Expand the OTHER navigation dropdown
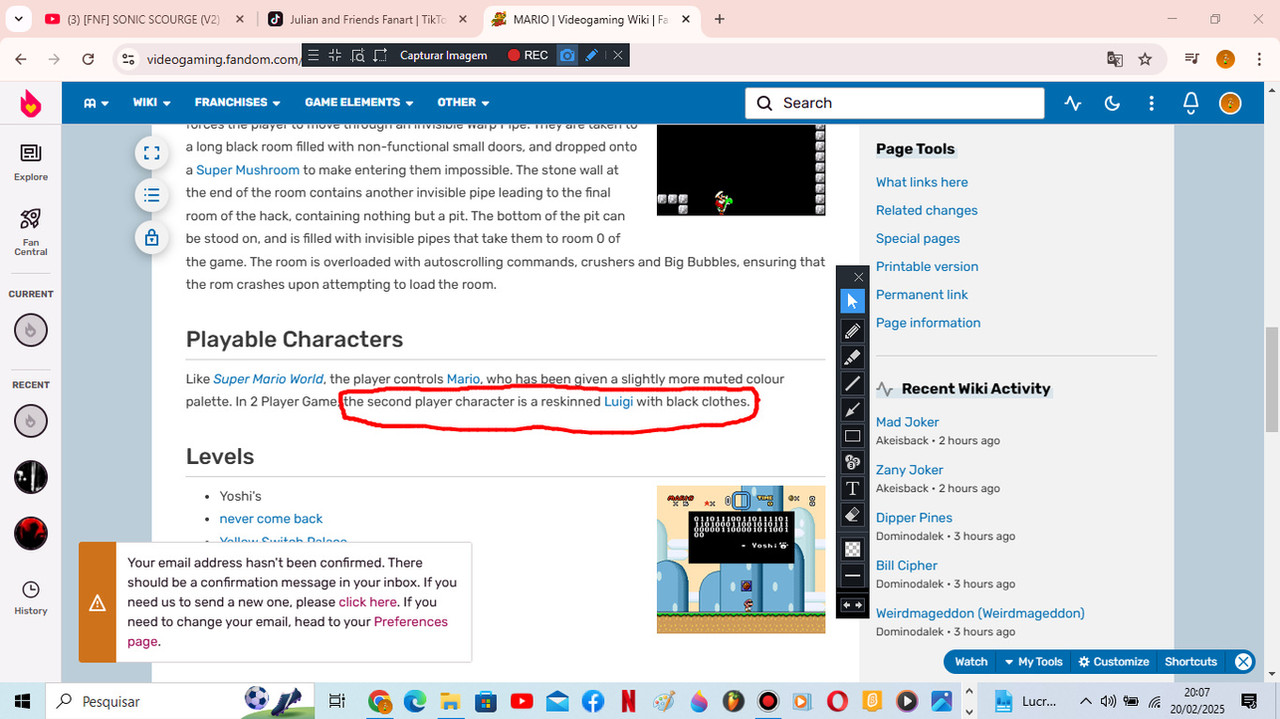The width and height of the screenshot is (1280, 719). pyautogui.click(x=463, y=102)
